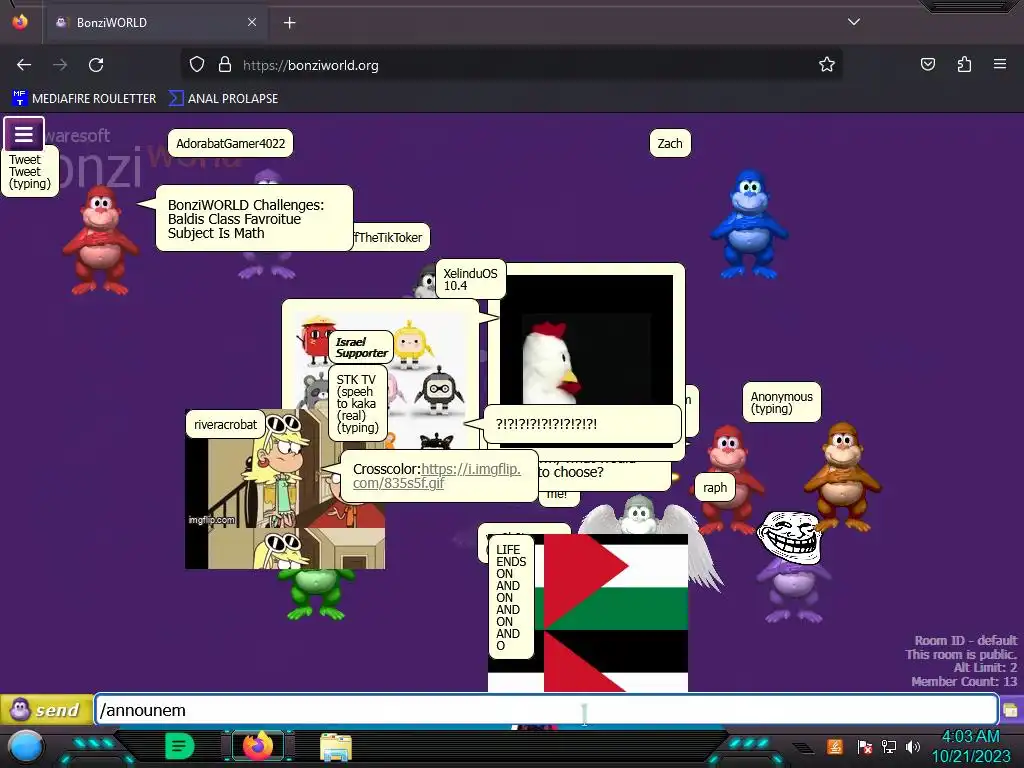Click the green Bonzi character

coord(315,594)
